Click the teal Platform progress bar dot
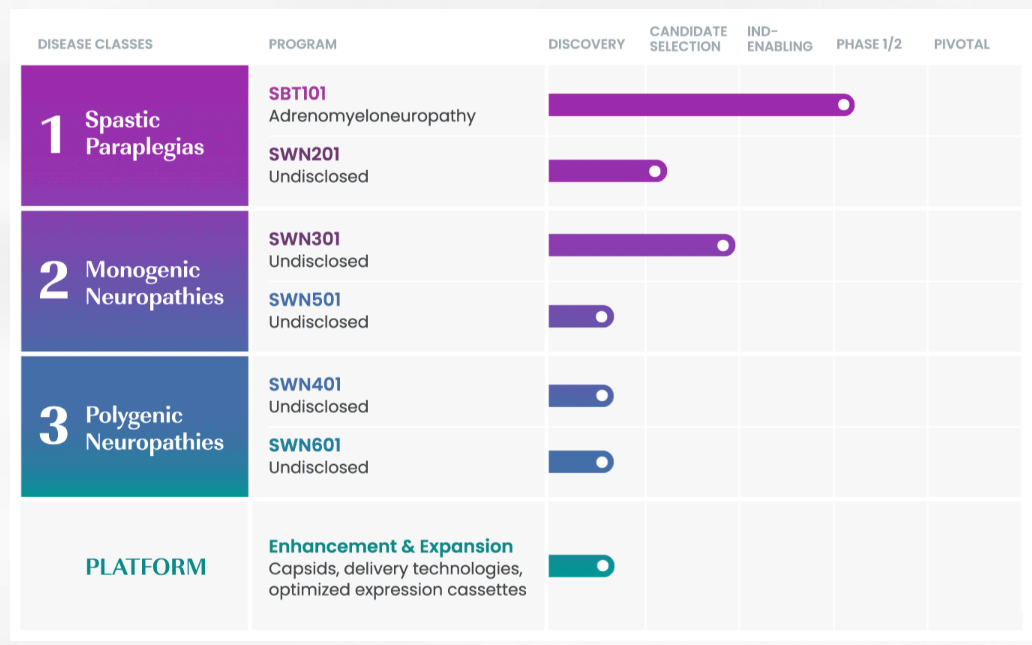The height and width of the screenshot is (645, 1032). click(x=603, y=566)
